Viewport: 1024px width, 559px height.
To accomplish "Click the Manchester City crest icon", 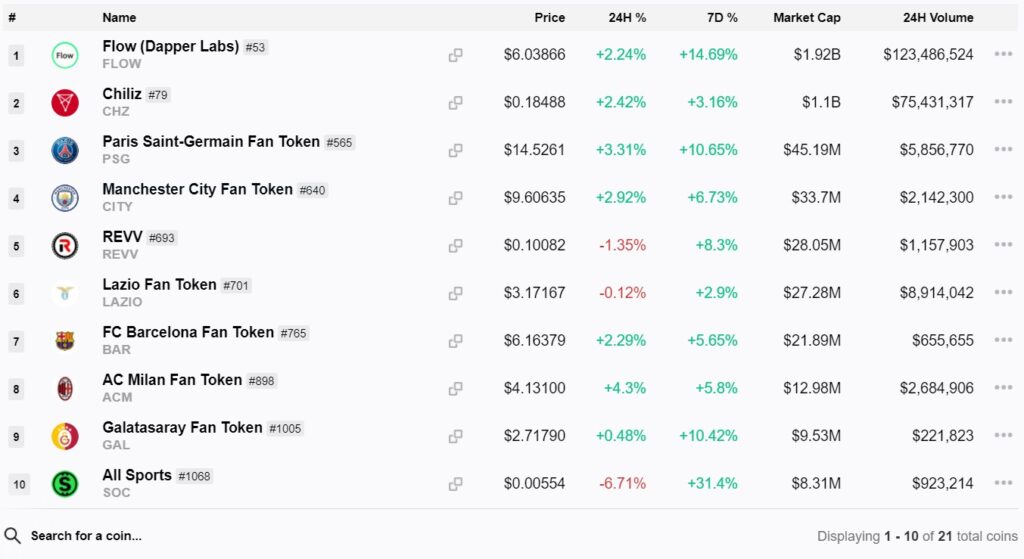I will point(65,199).
